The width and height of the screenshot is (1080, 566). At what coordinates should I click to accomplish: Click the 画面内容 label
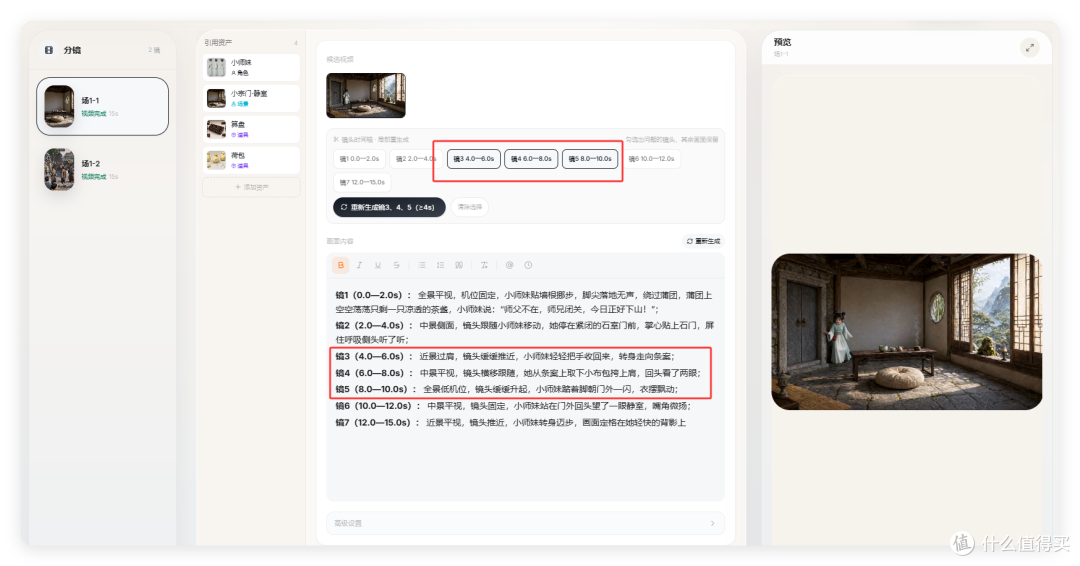340,242
